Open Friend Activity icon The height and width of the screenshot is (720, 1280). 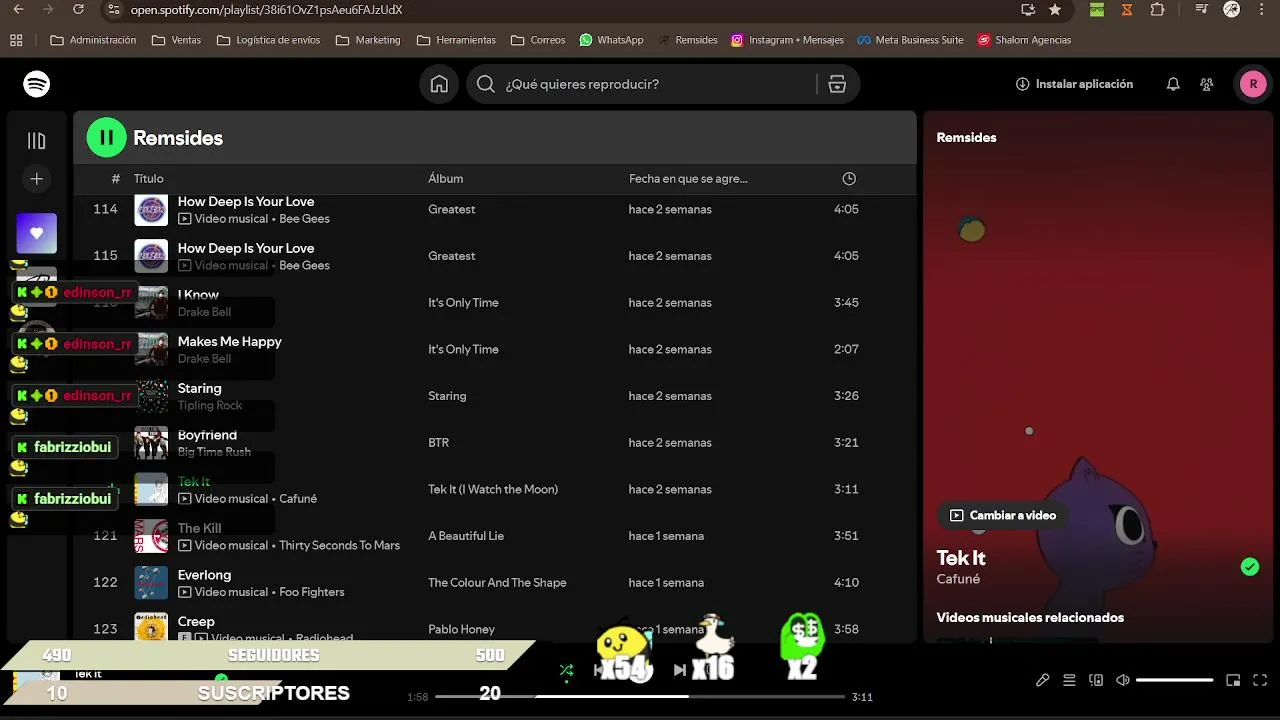pyautogui.click(x=1207, y=84)
